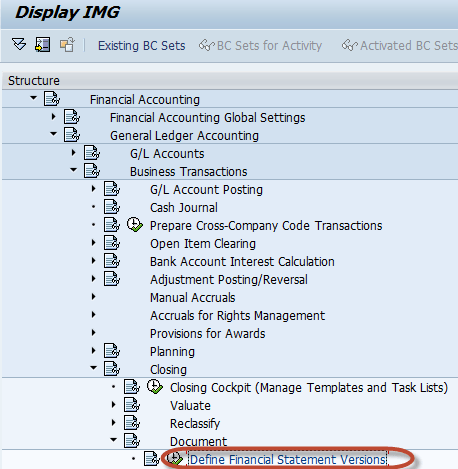458x469 pixels.
Task: Select the Planning text
Action: [172, 352]
